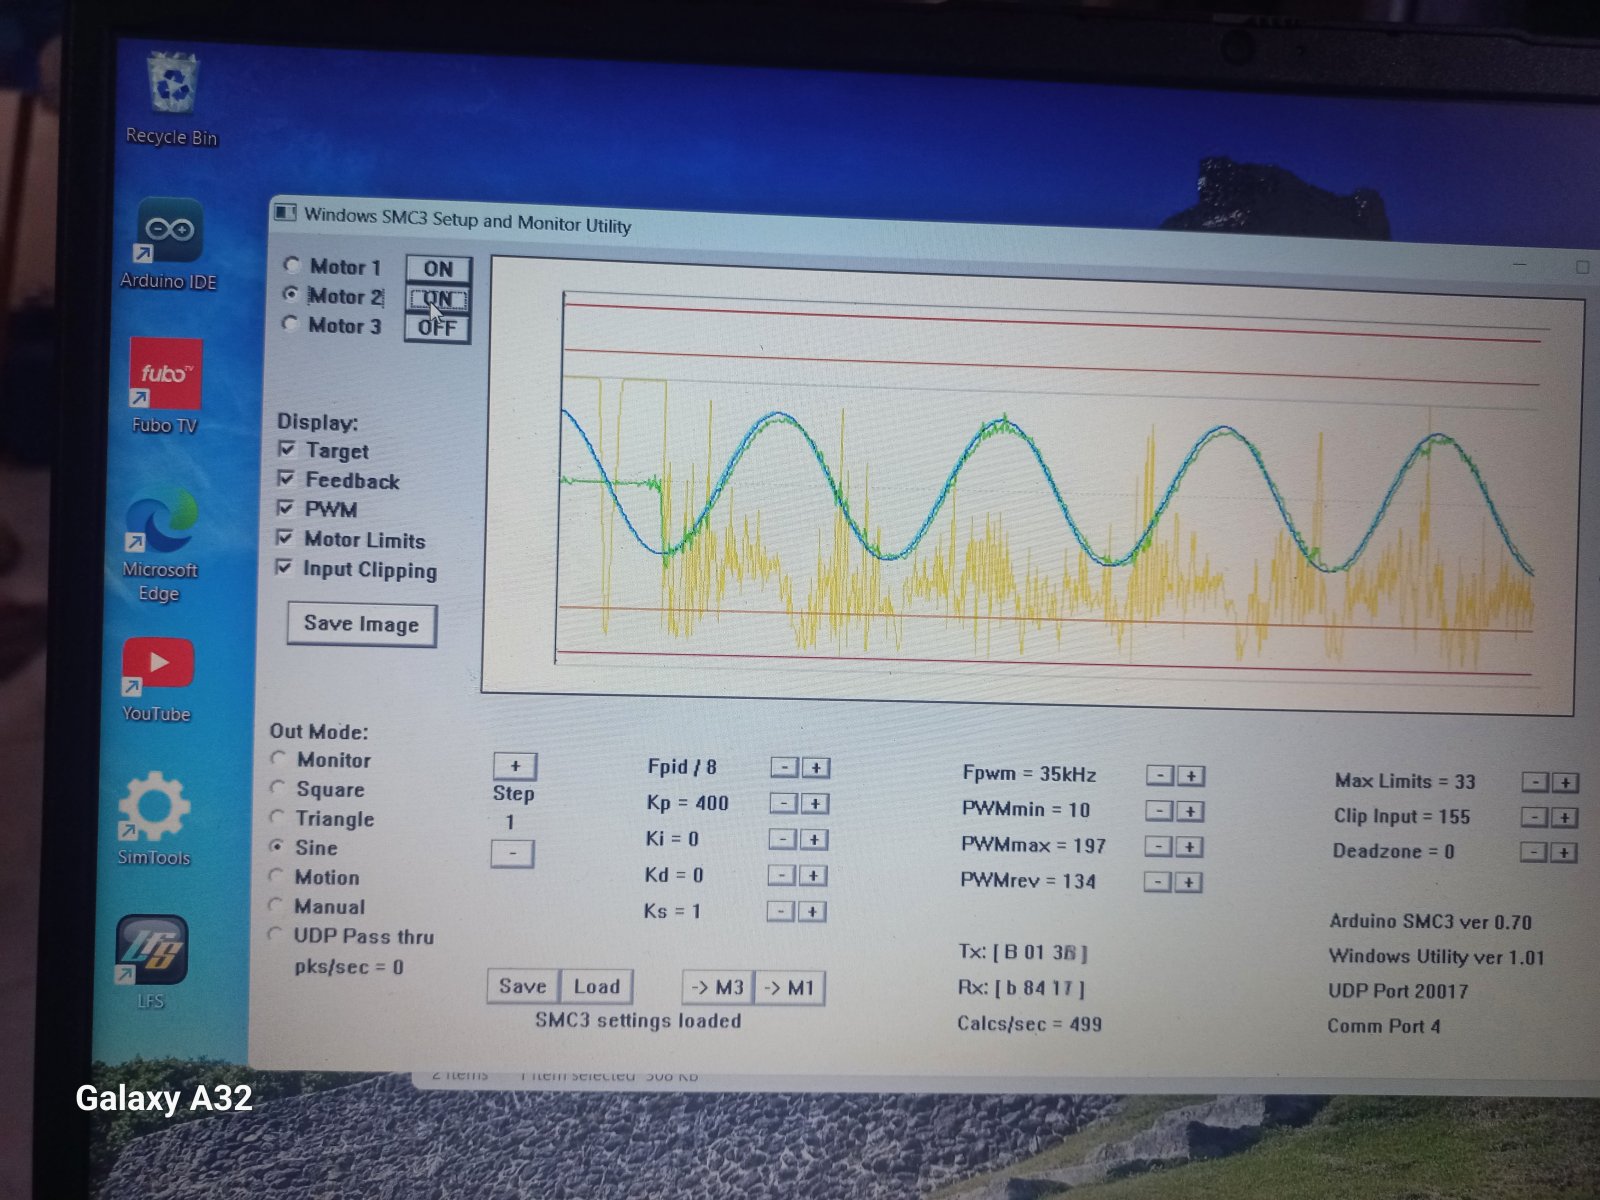Viewport: 1600px width, 1200px height.
Task: Uncheck the Feedback display checkbox
Action: tap(287, 478)
